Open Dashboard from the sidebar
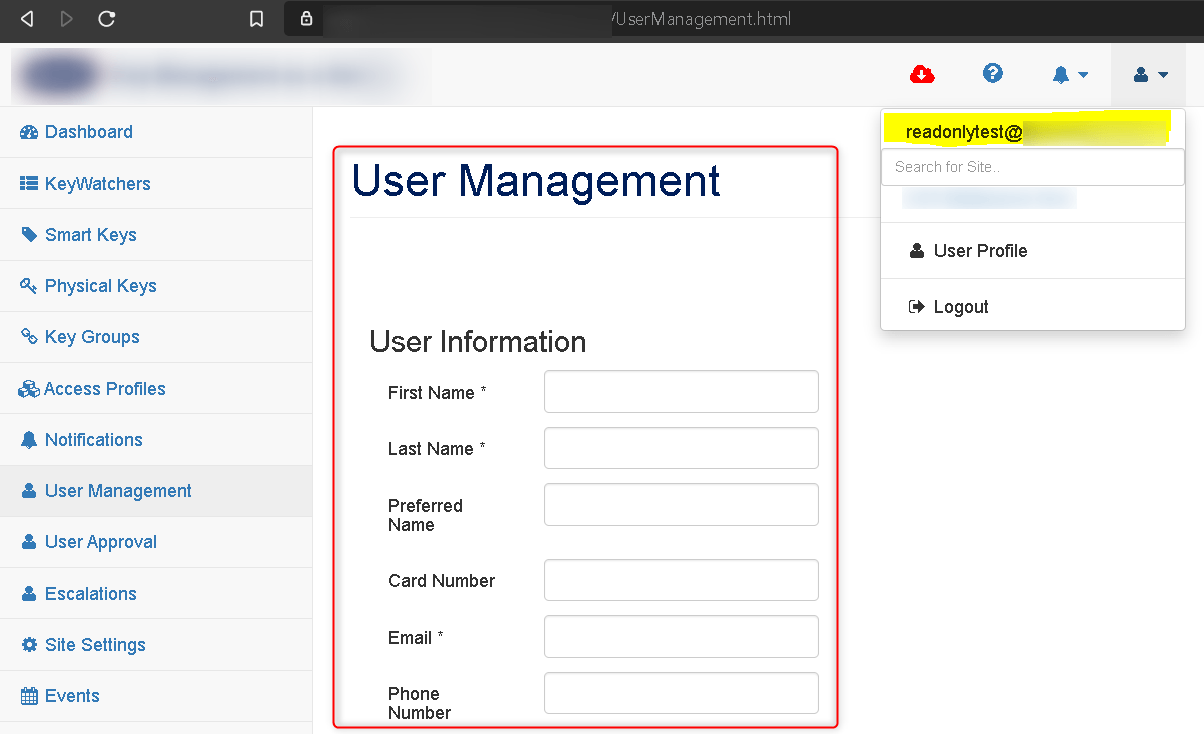 pos(88,132)
